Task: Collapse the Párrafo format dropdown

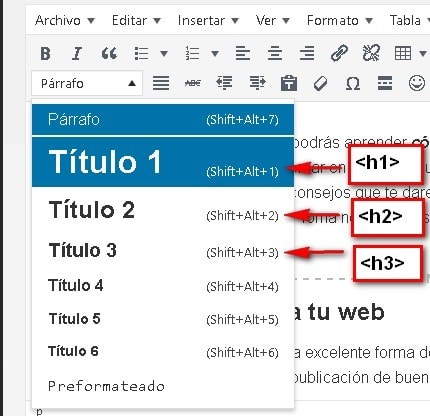Action: 87,83
